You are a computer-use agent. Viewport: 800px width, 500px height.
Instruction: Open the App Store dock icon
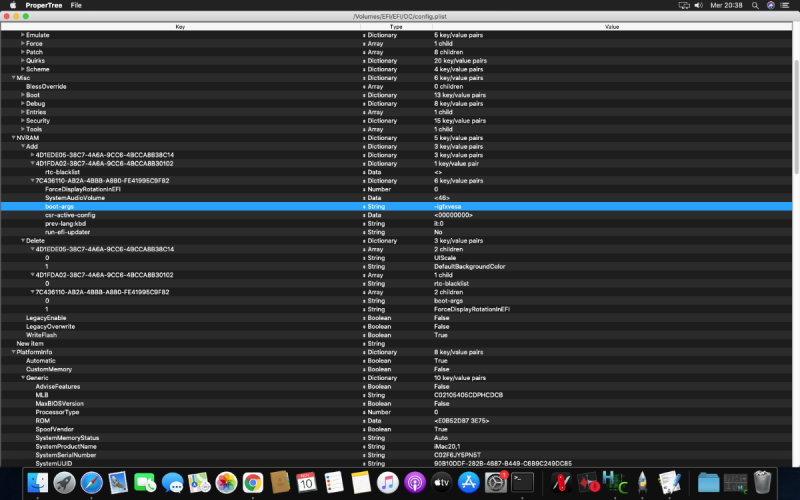468,484
